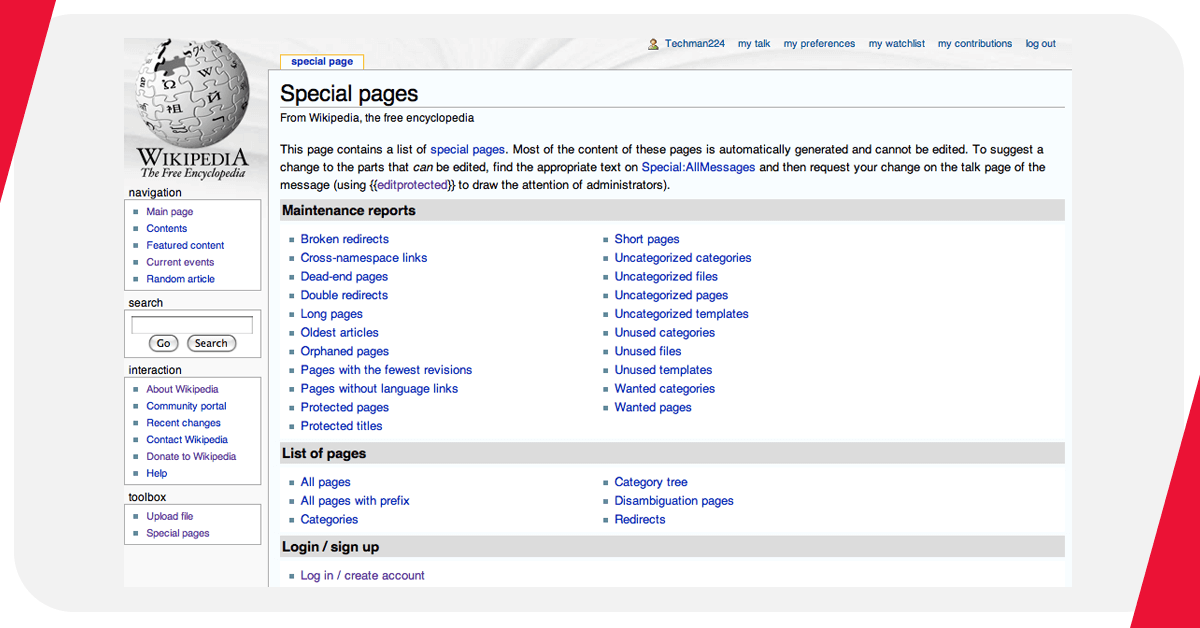Open Categories list link
1200x628 pixels.
(329, 520)
